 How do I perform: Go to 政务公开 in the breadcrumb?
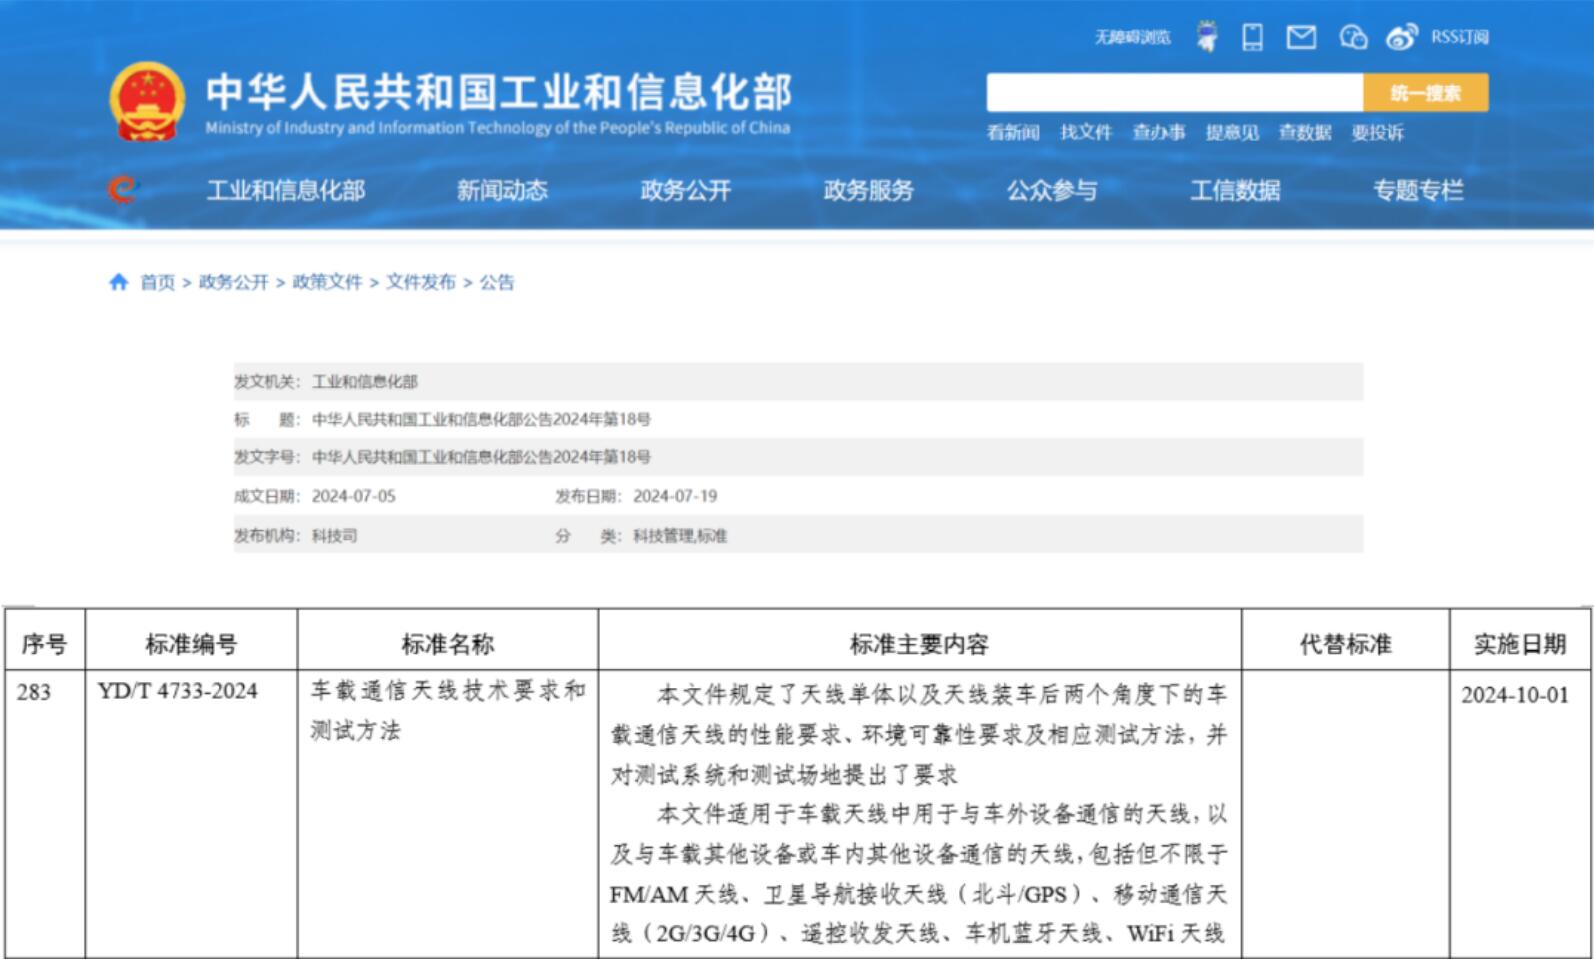tap(234, 282)
